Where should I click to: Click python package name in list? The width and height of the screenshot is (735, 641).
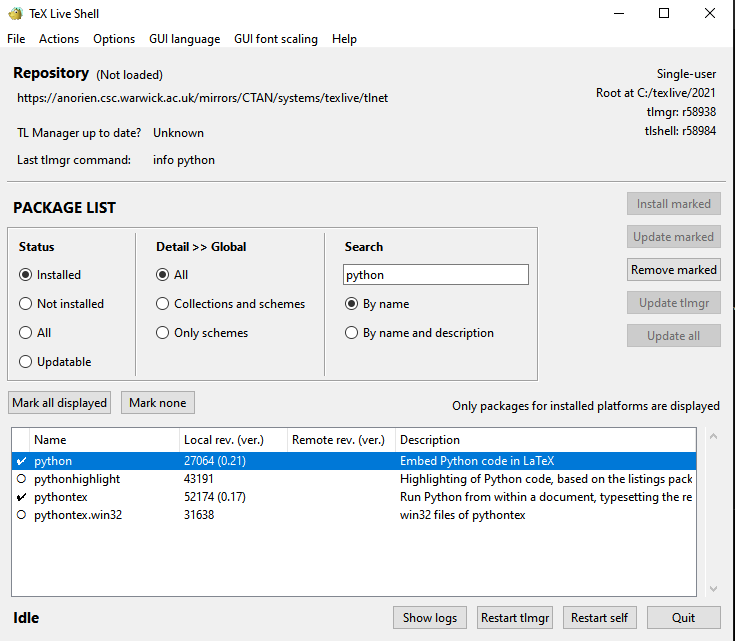click(53, 461)
